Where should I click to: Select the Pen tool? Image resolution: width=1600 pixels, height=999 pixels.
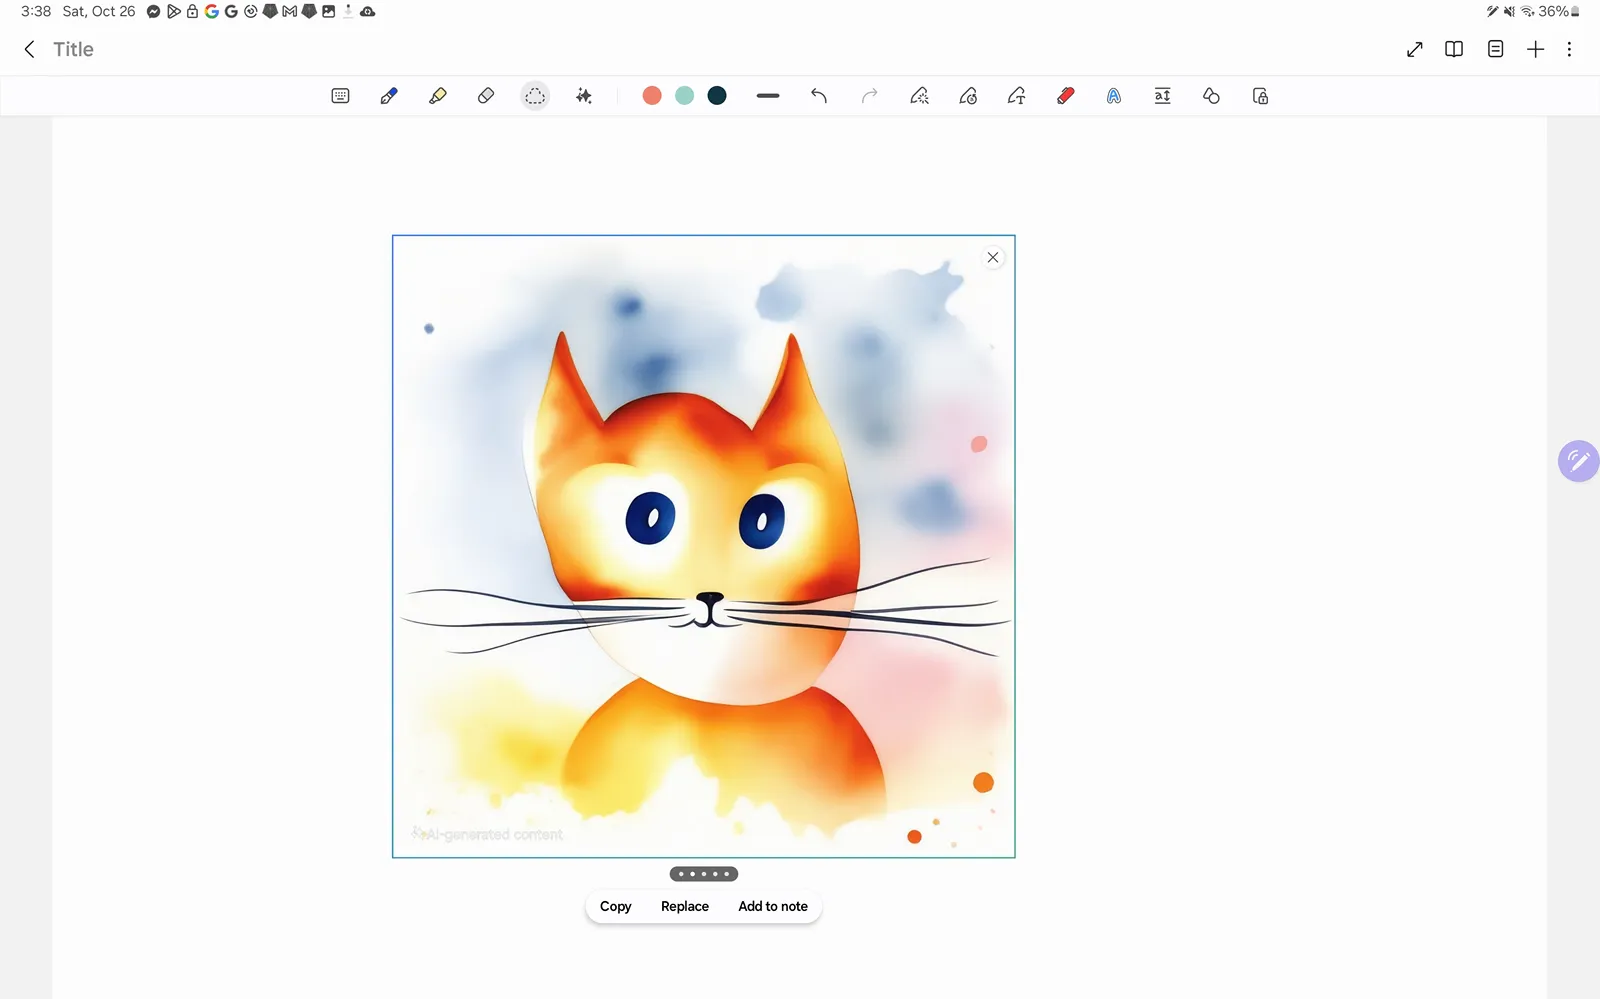pyautogui.click(x=389, y=96)
